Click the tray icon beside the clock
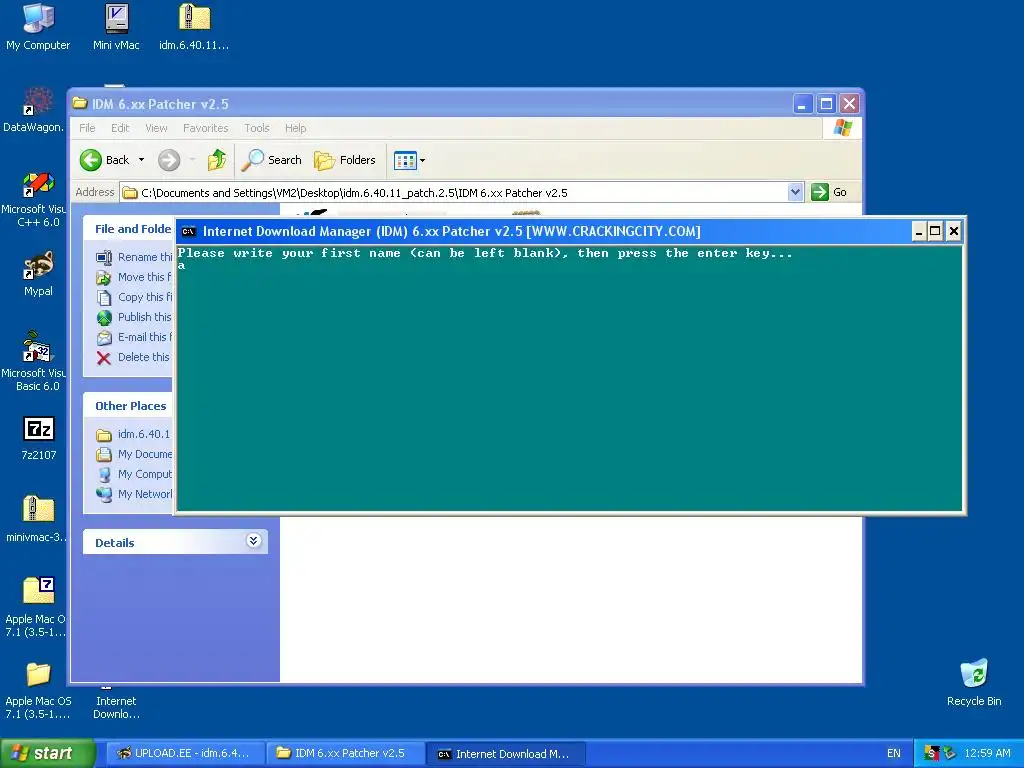Screen dimensions: 1024x768 (950, 753)
